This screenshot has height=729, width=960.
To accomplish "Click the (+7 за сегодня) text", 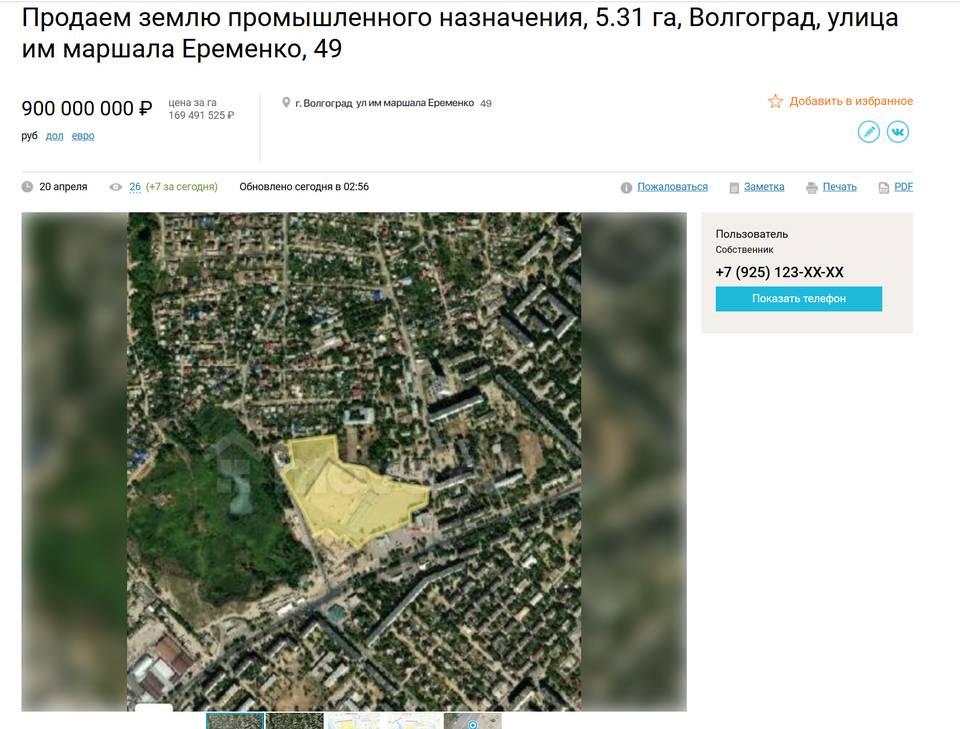I will click(182, 187).
